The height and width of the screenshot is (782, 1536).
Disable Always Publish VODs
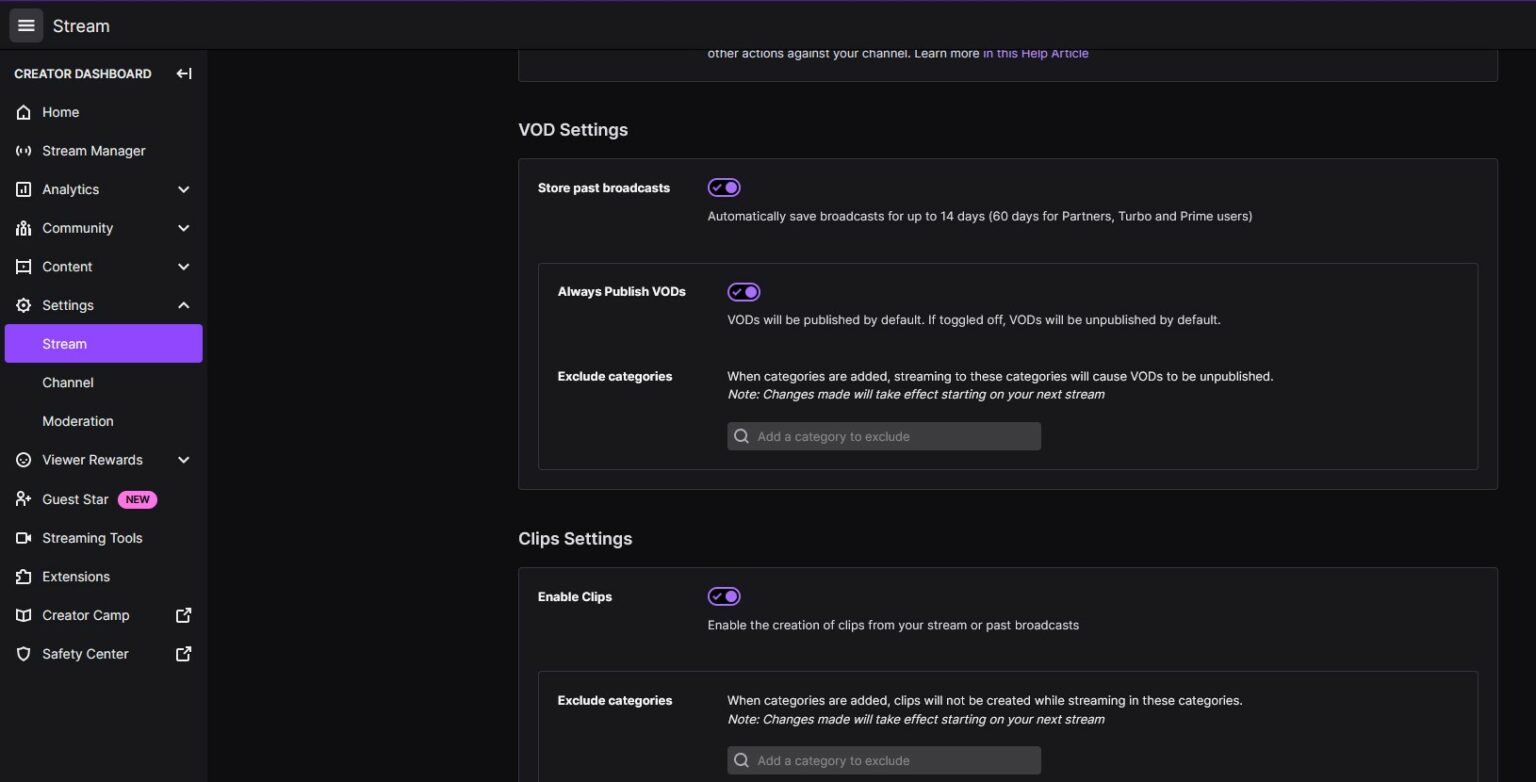743,291
